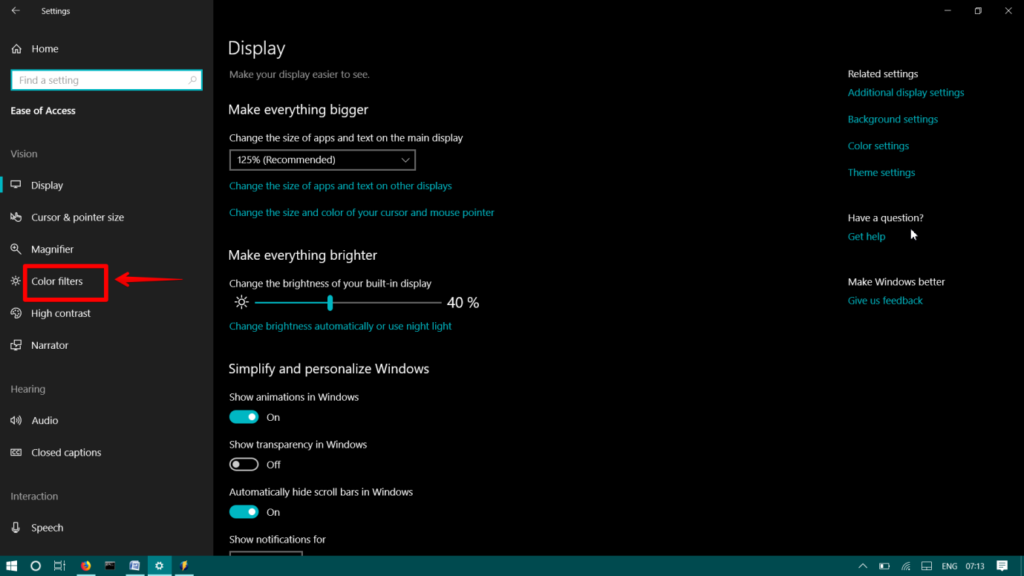The height and width of the screenshot is (576, 1024).
Task: Click the Audio speaker icon in sidebar
Action: (x=16, y=420)
